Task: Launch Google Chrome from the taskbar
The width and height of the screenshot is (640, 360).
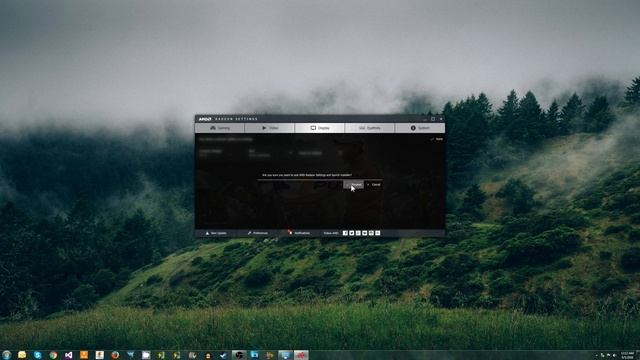Action: point(53,355)
